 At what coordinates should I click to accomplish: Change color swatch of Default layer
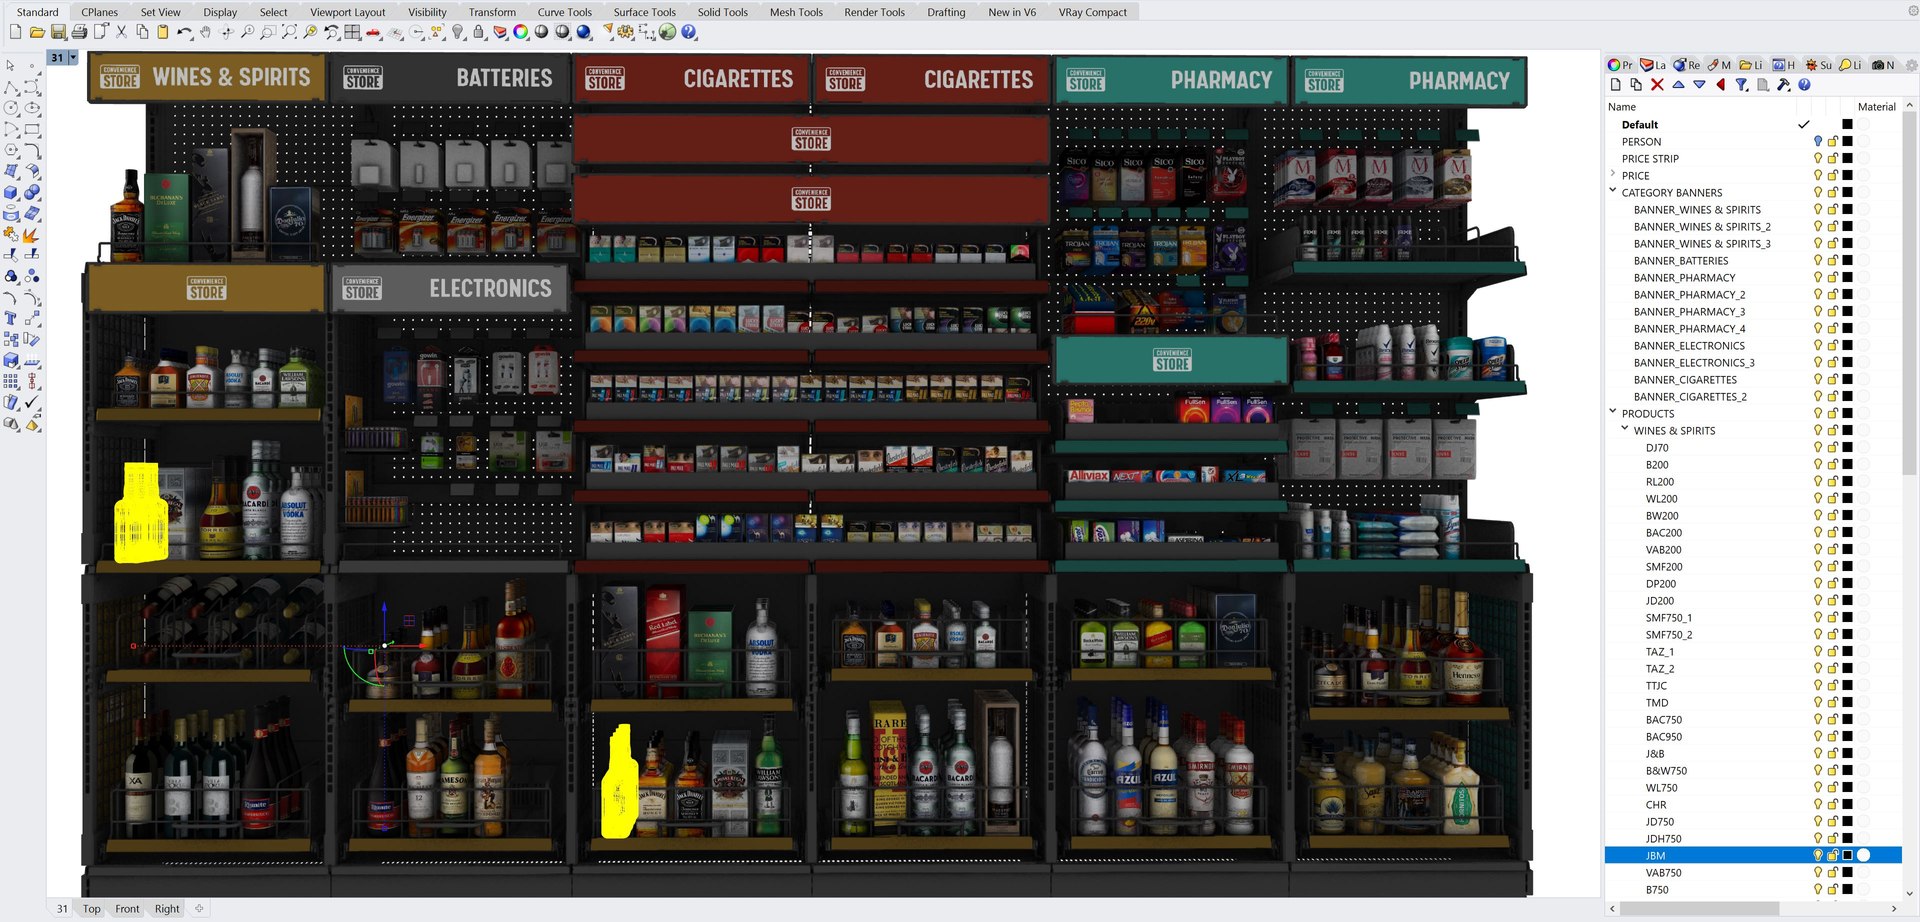coord(1847,125)
